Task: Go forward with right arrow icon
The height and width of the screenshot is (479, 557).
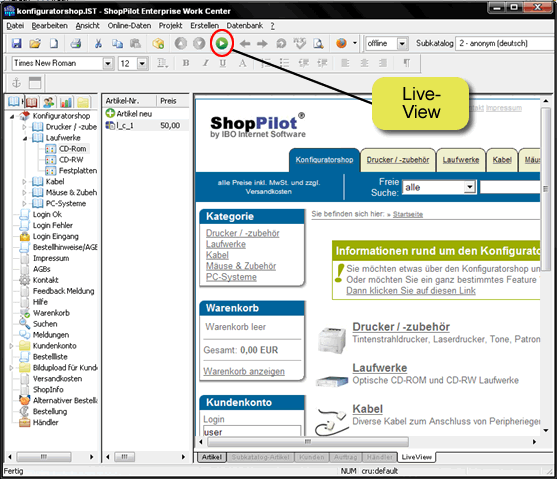Action: click(x=262, y=44)
